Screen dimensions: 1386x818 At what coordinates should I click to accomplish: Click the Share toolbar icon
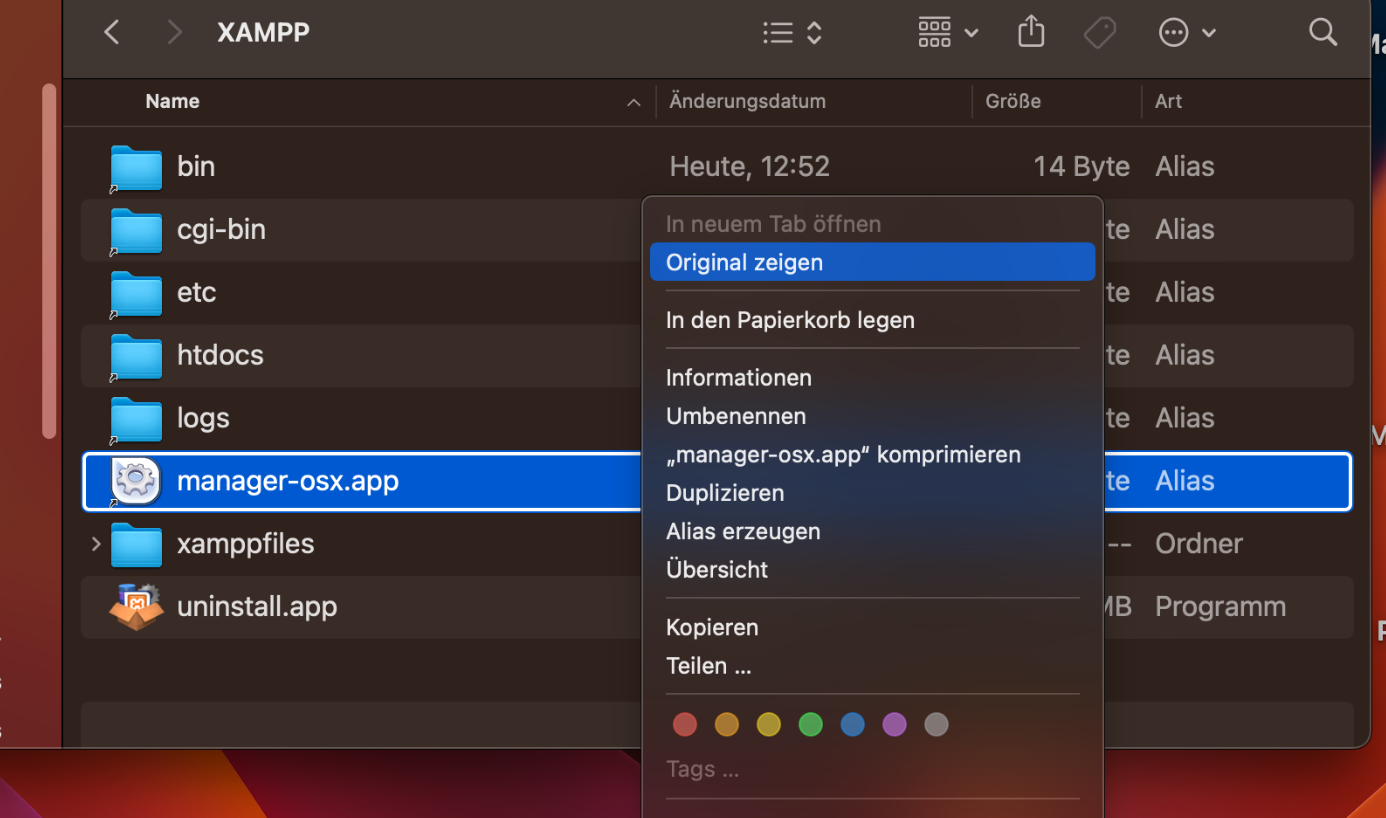pos(1031,32)
